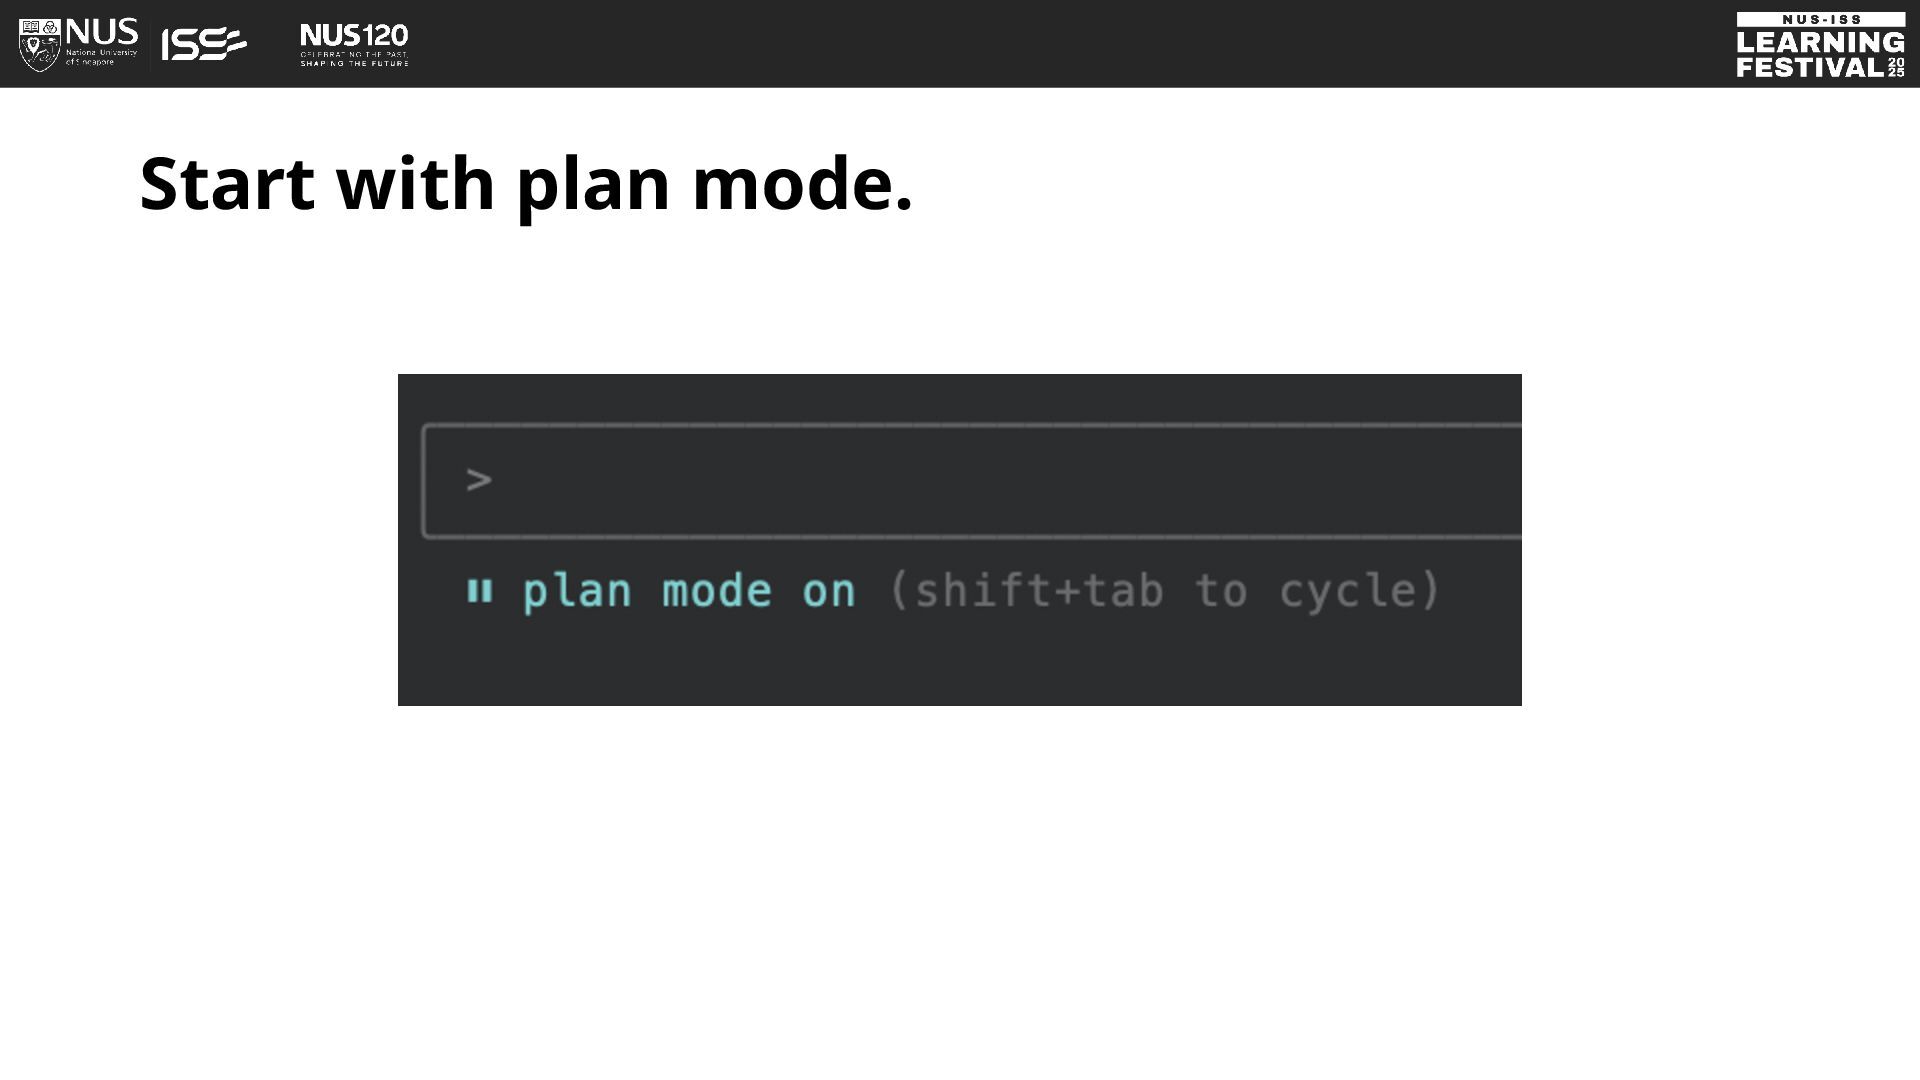
Task: Click the word LEARNING in header
Action: (x=1820, y=42)
